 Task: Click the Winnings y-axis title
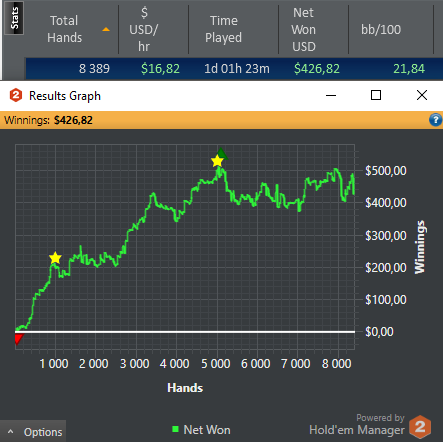point(420,247)
